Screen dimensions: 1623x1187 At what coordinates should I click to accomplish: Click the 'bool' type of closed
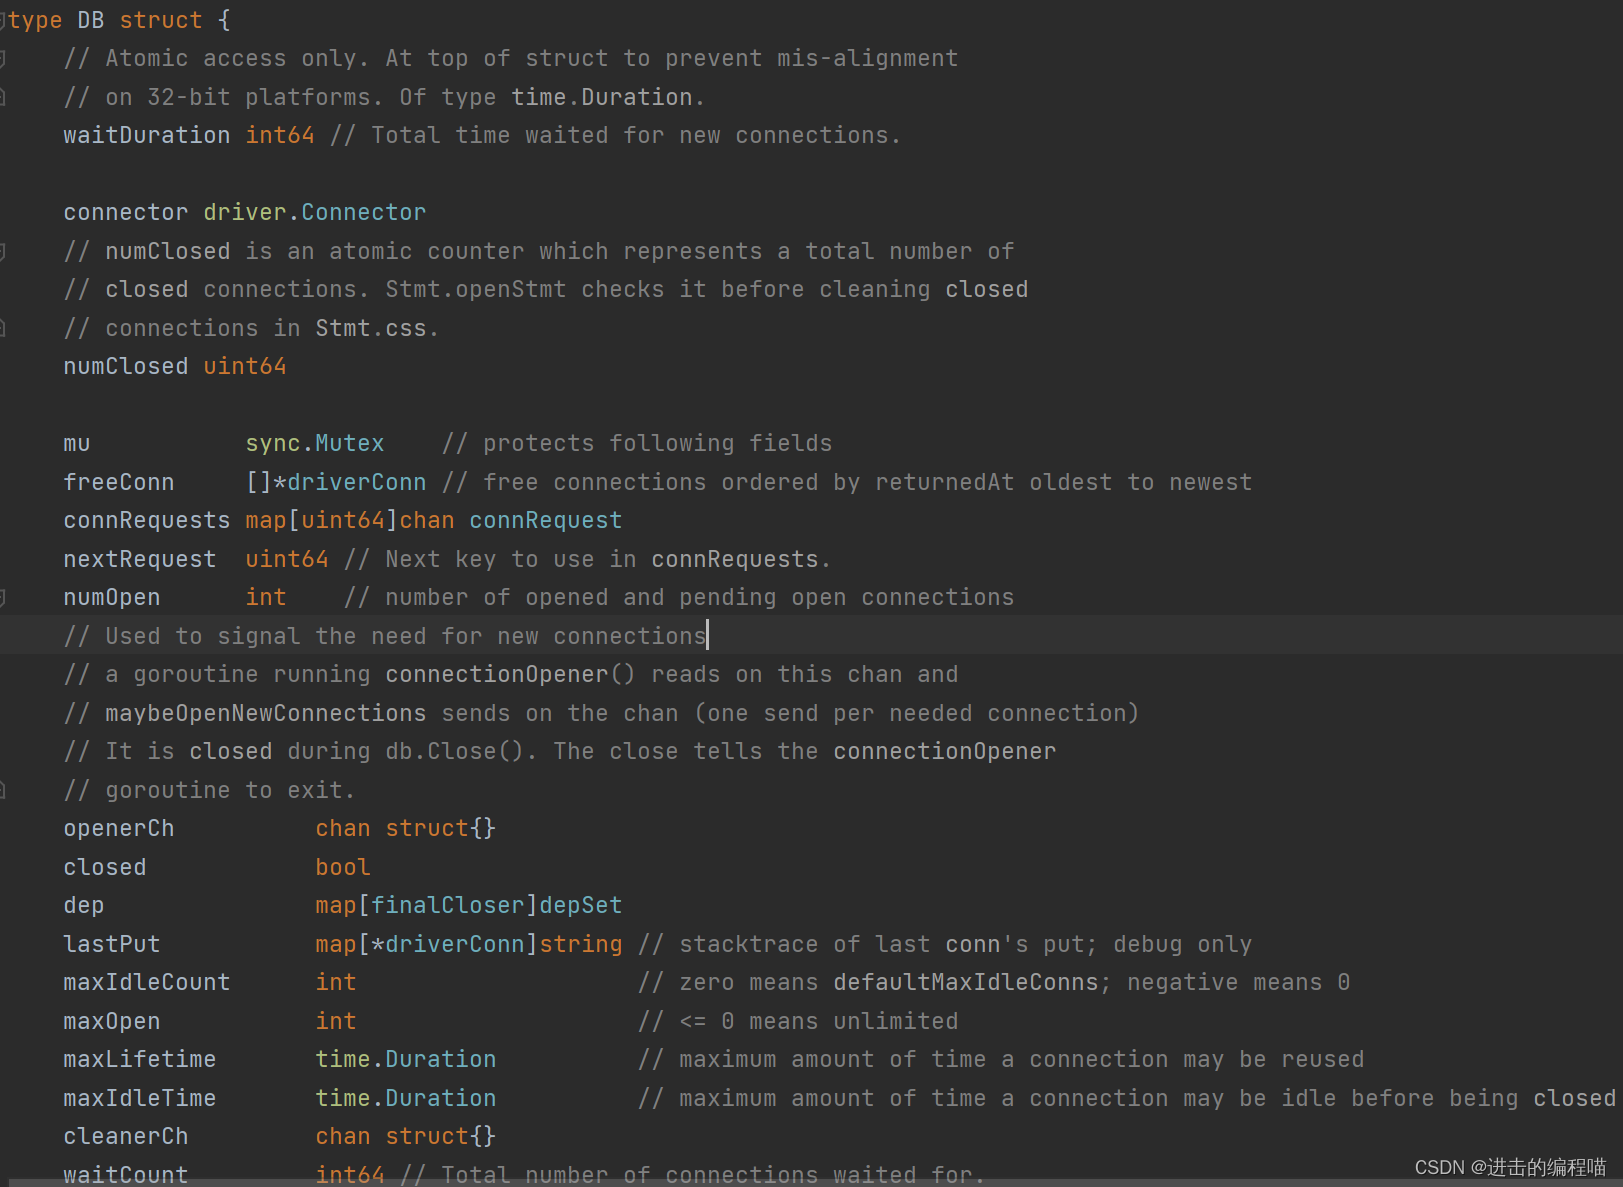pos(343,867)
